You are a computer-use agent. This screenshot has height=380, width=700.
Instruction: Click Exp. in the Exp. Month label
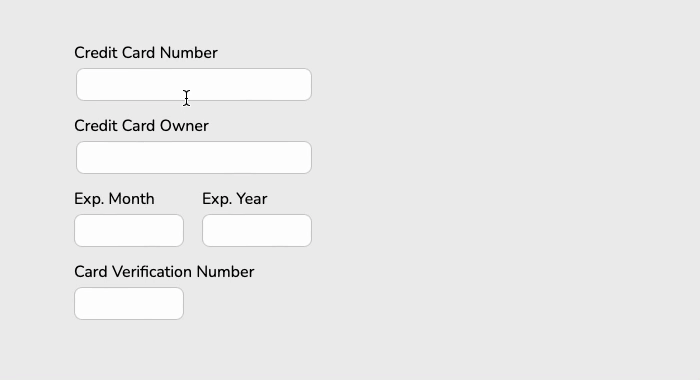tap(89, 199)
